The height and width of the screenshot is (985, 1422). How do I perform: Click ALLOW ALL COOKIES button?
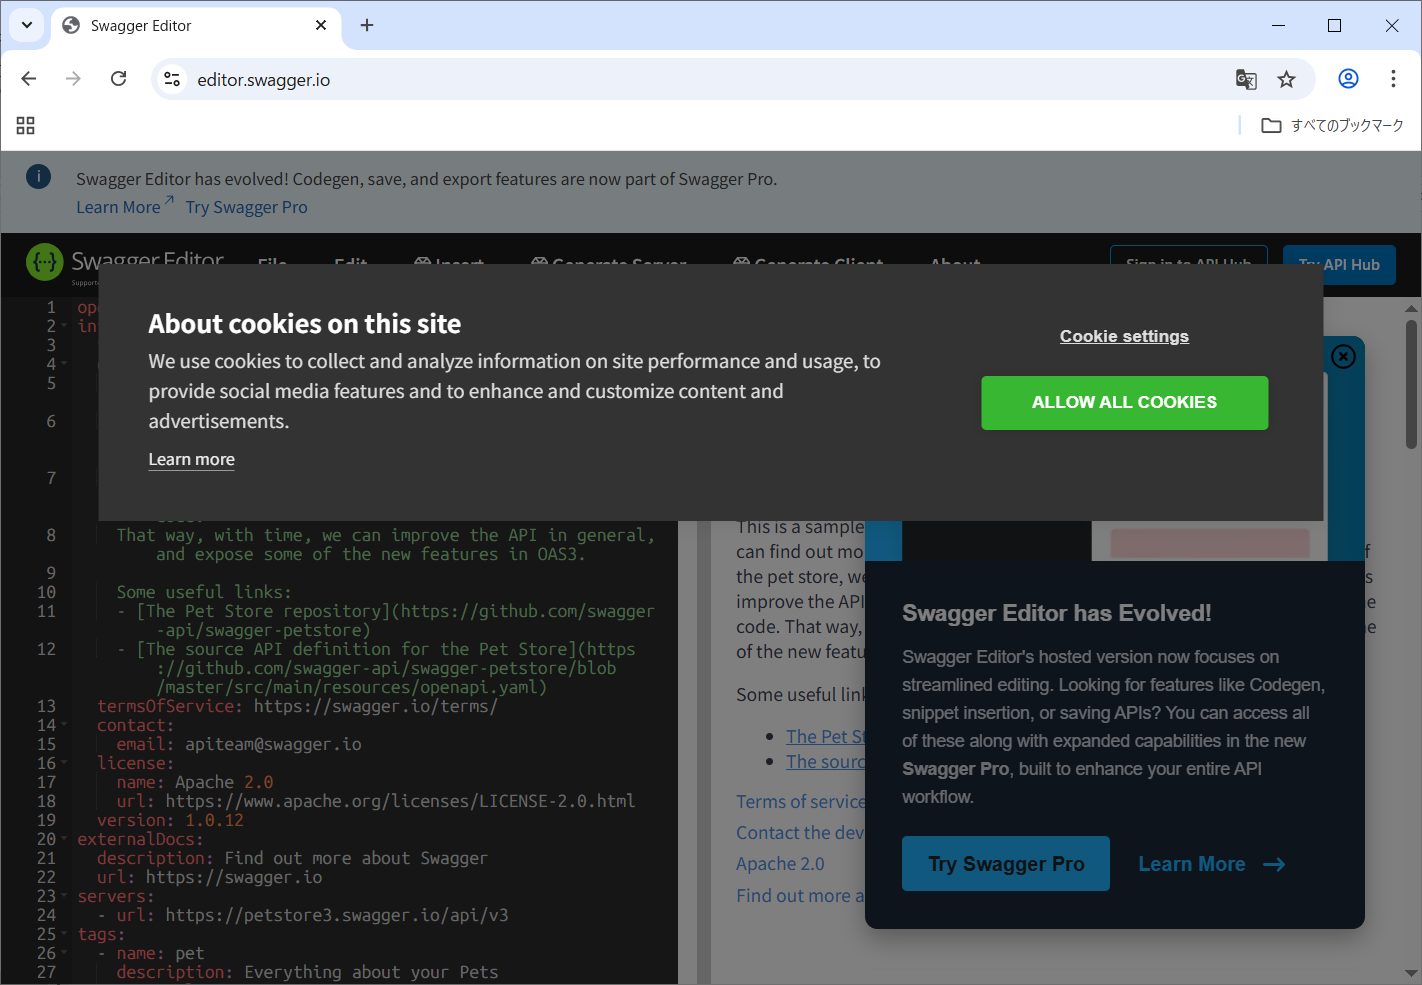1124,402
